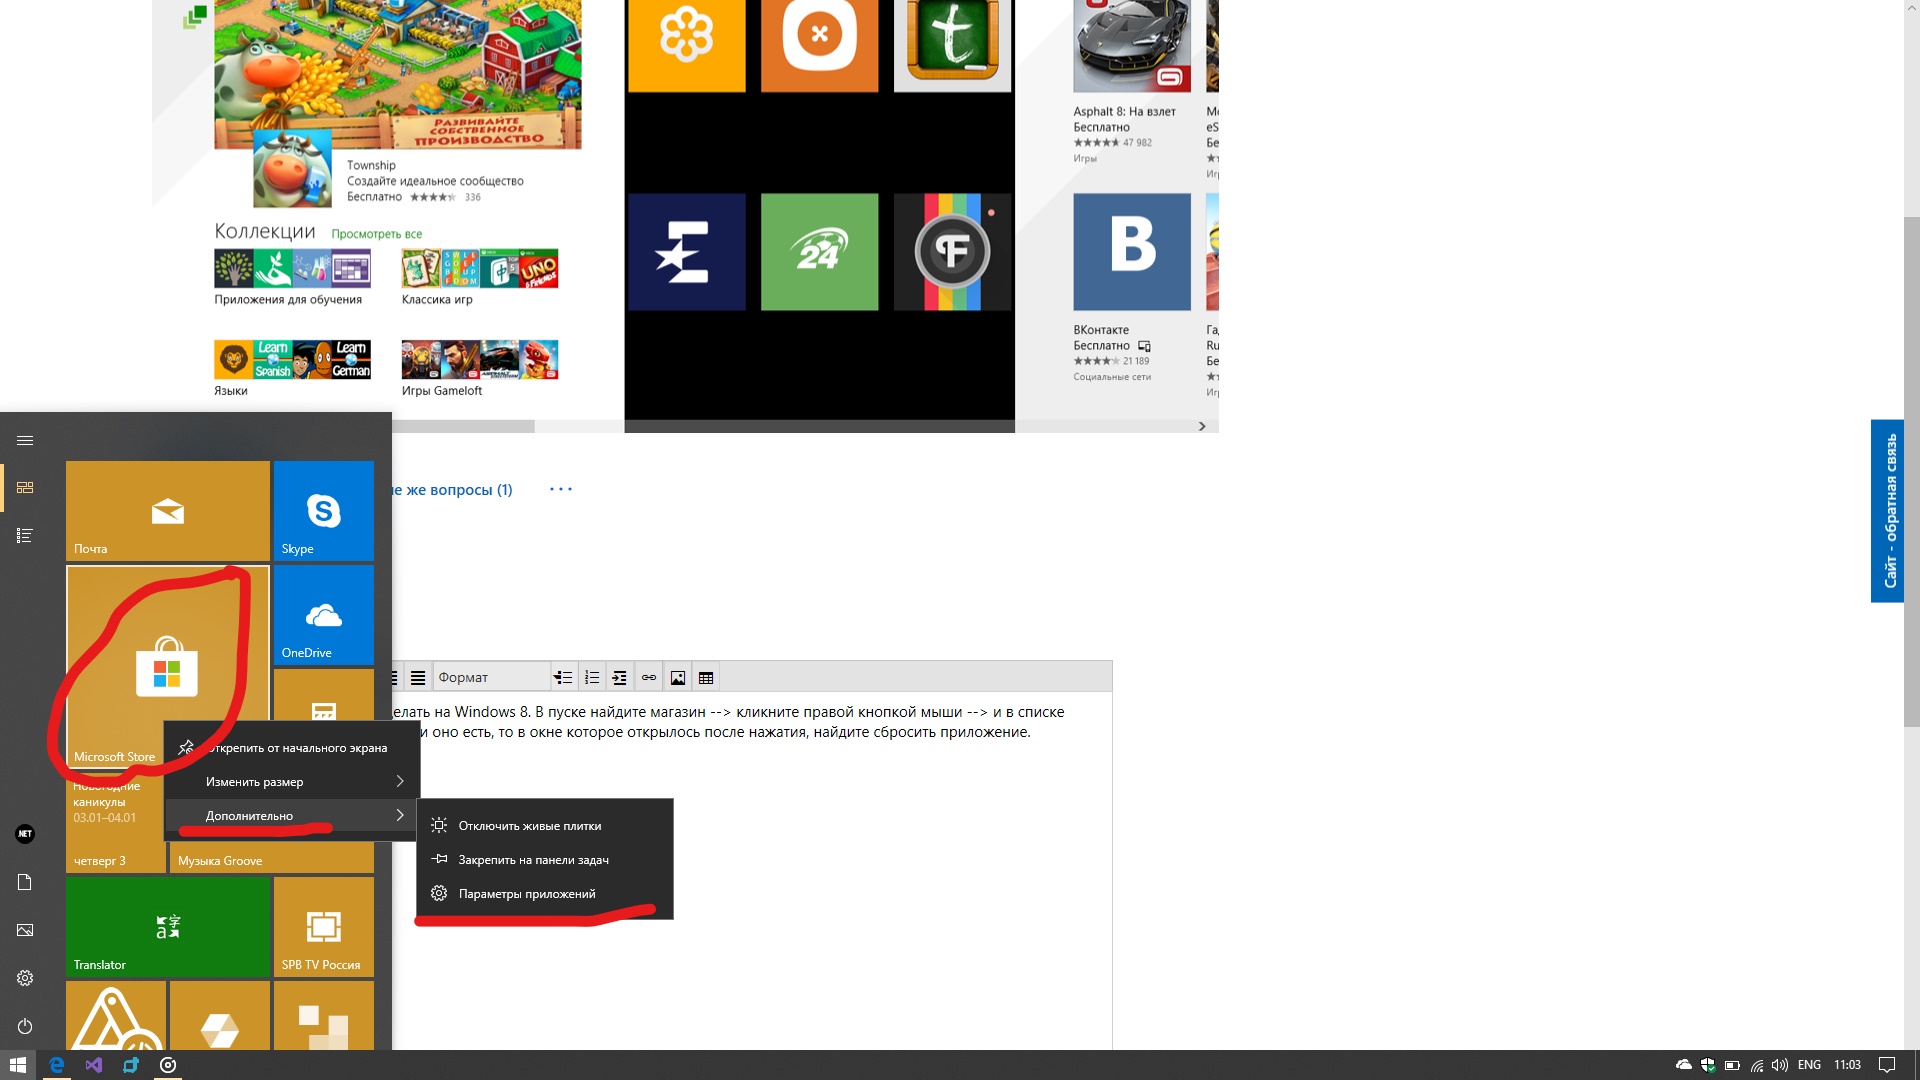The width and height of the screenshot is (1920, 1080).
Task: Click the numbered list icon in editor toolbar
Action: [592, 677]
